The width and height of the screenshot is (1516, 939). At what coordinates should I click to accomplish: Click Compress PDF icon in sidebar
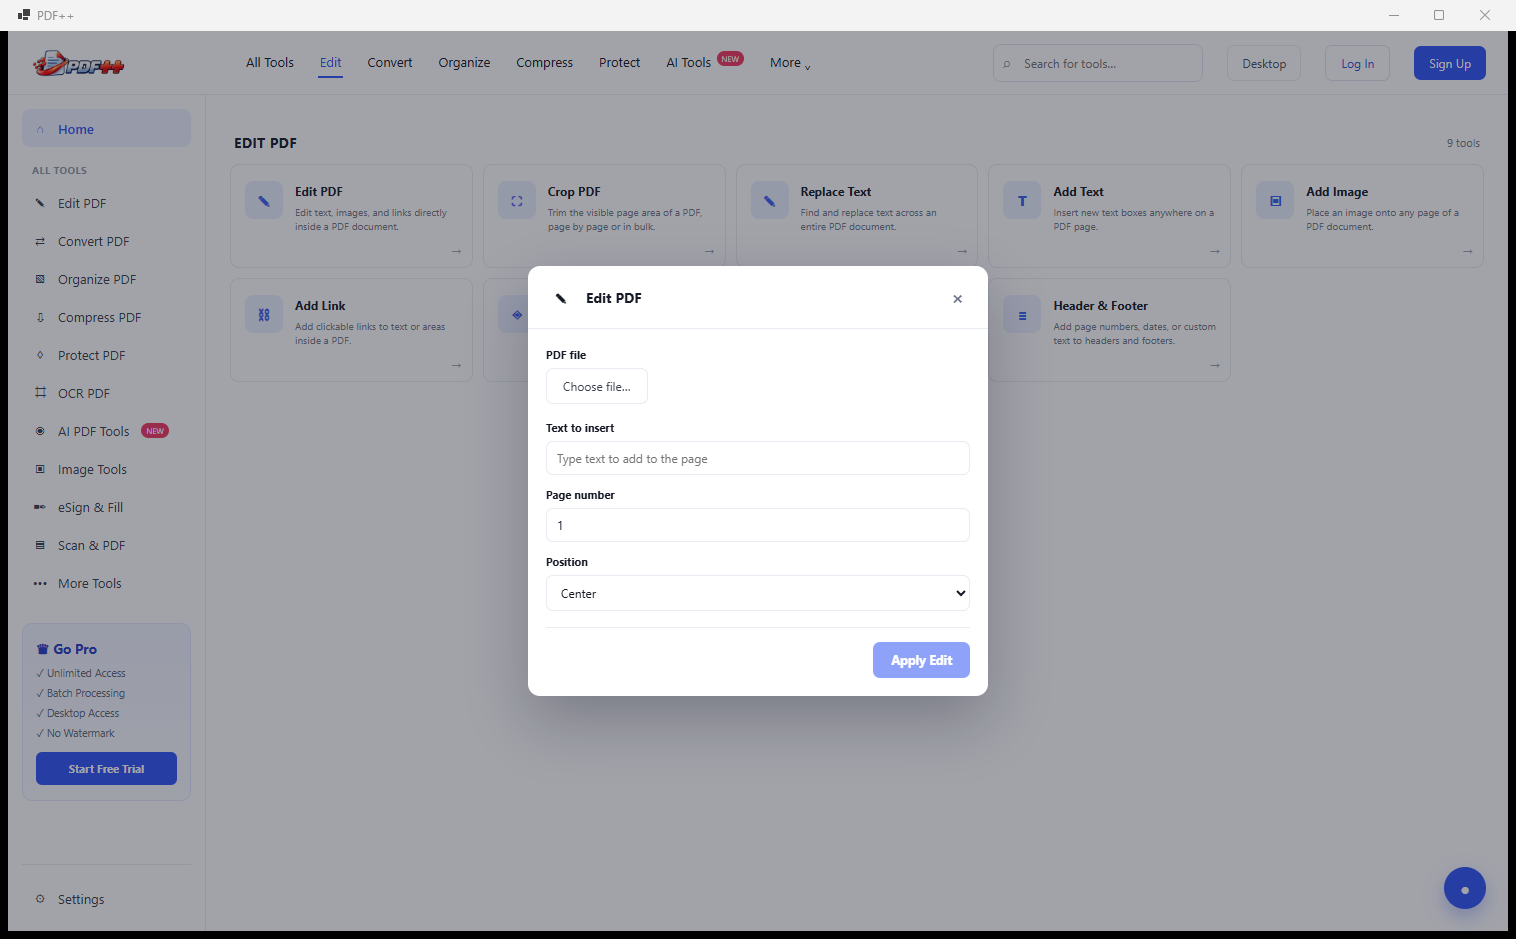point(40,317)
